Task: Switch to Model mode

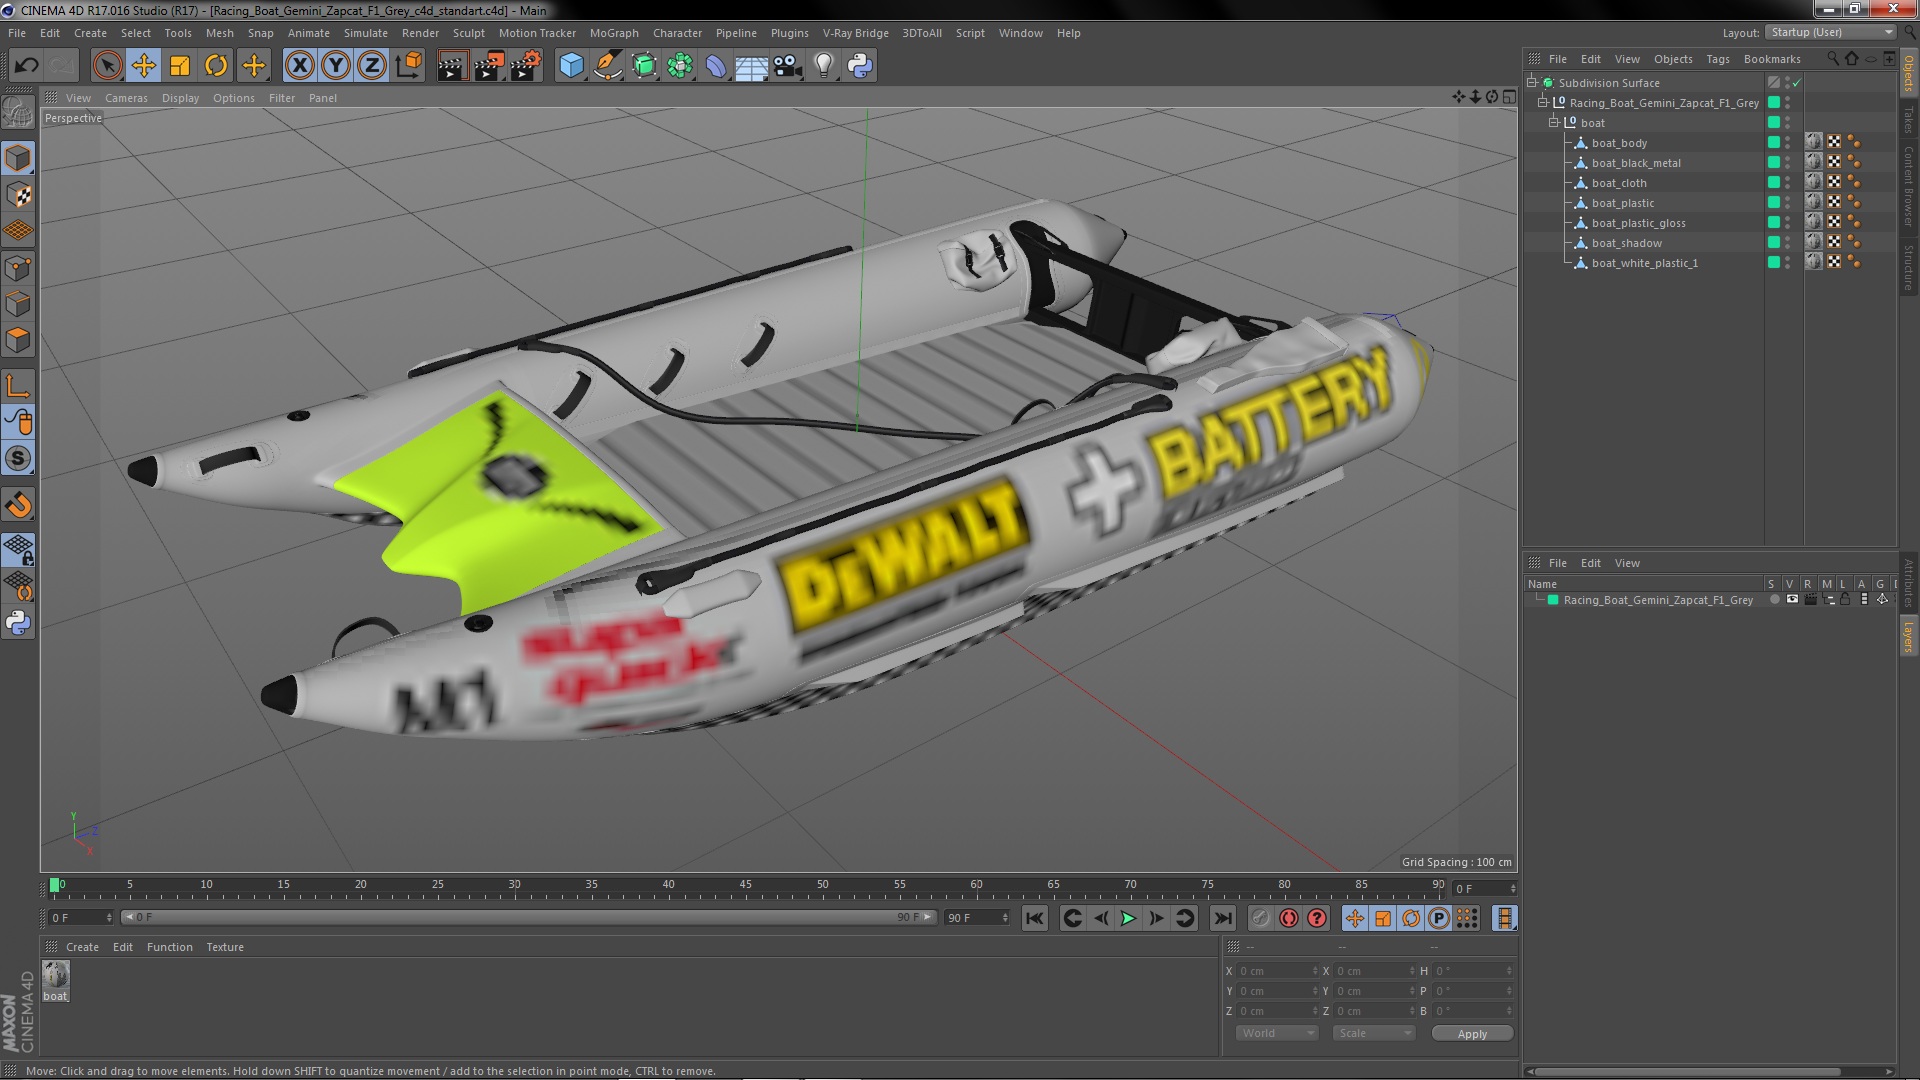Action: (x=18, y=158)
